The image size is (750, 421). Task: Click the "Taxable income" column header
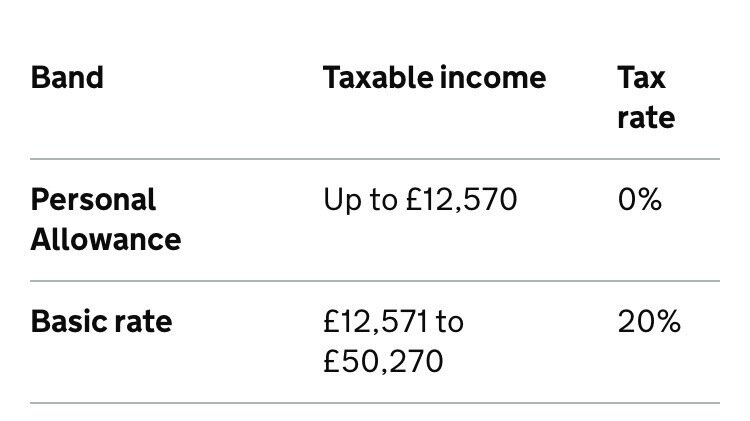pos(434,78)
